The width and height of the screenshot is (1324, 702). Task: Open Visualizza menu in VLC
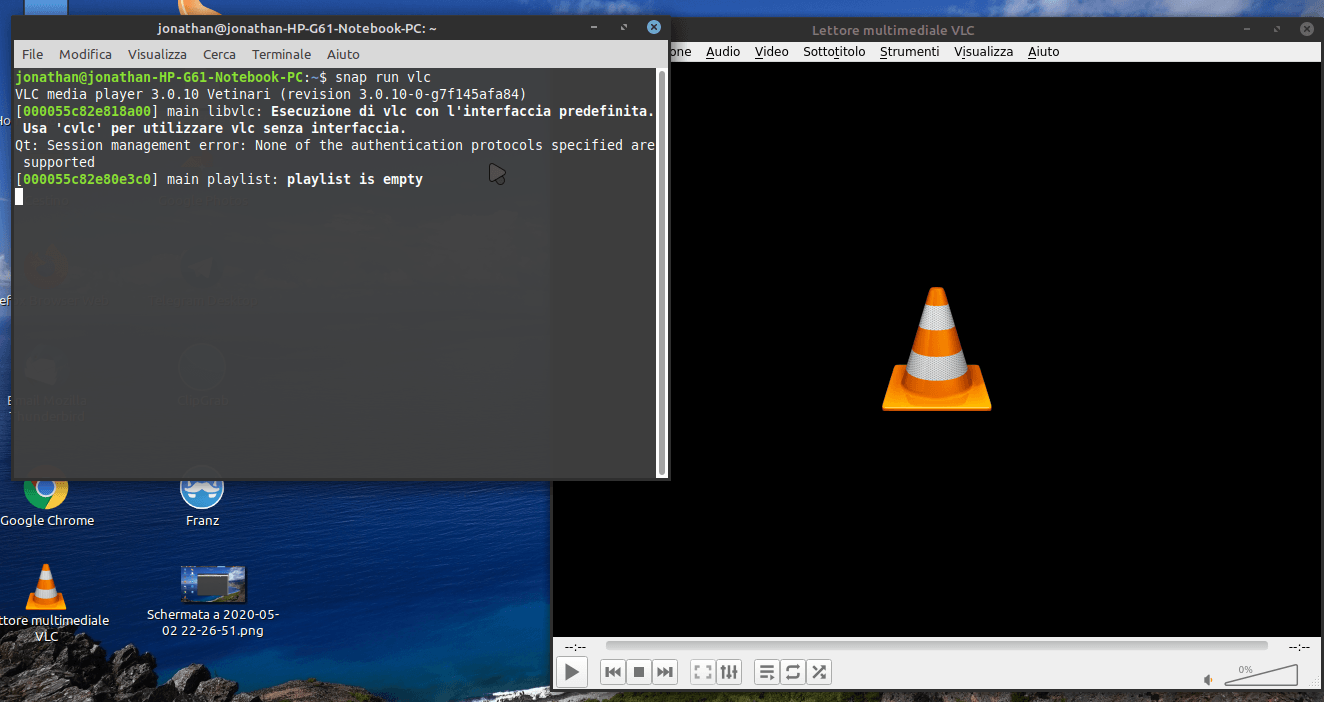pyautogui.click(x=983, y=51)
